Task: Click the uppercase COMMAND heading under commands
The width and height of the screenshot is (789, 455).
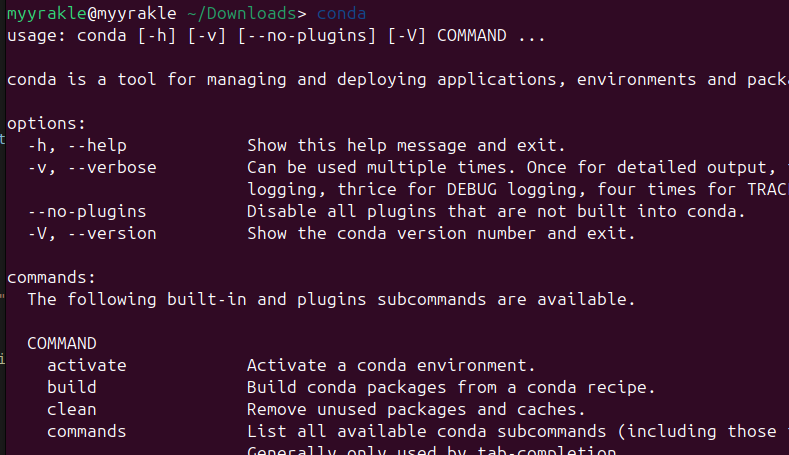Action: [62, 343]
